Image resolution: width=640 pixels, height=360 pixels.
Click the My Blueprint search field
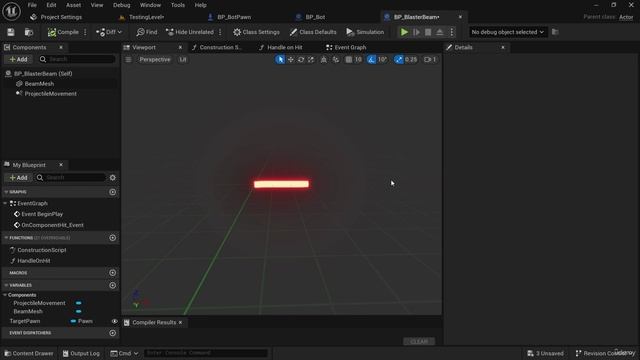[70, 178]
